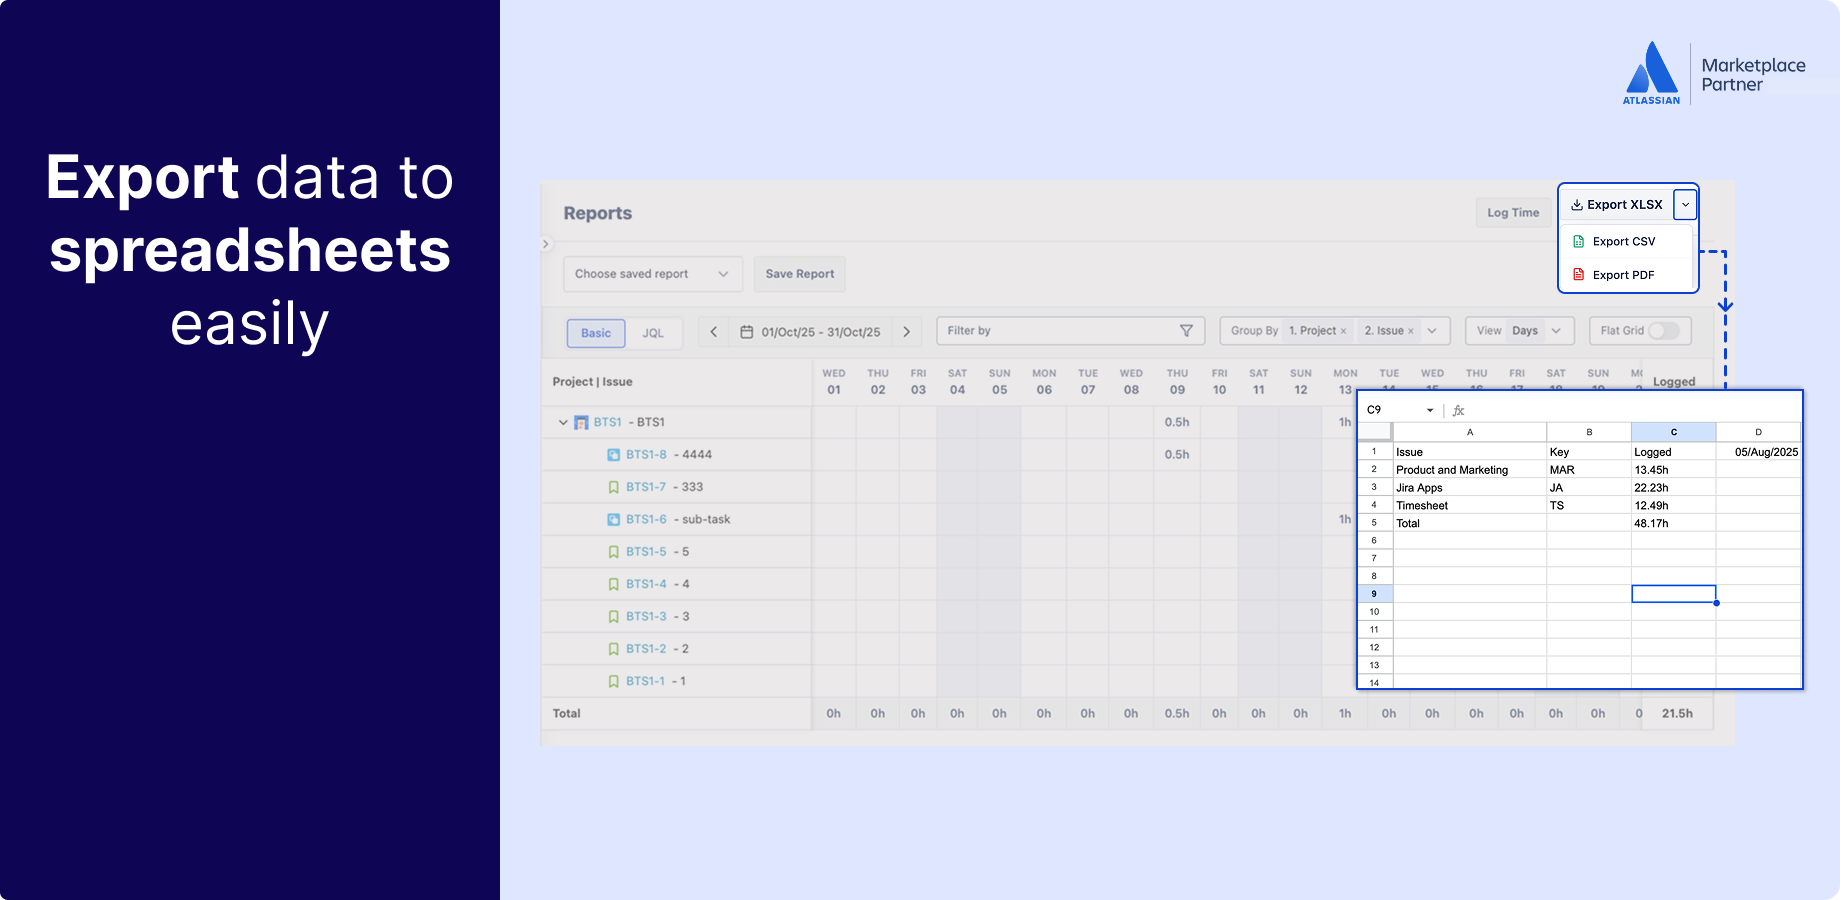Click the download icon on Export XLSX button

click(x=1577, y=204)
